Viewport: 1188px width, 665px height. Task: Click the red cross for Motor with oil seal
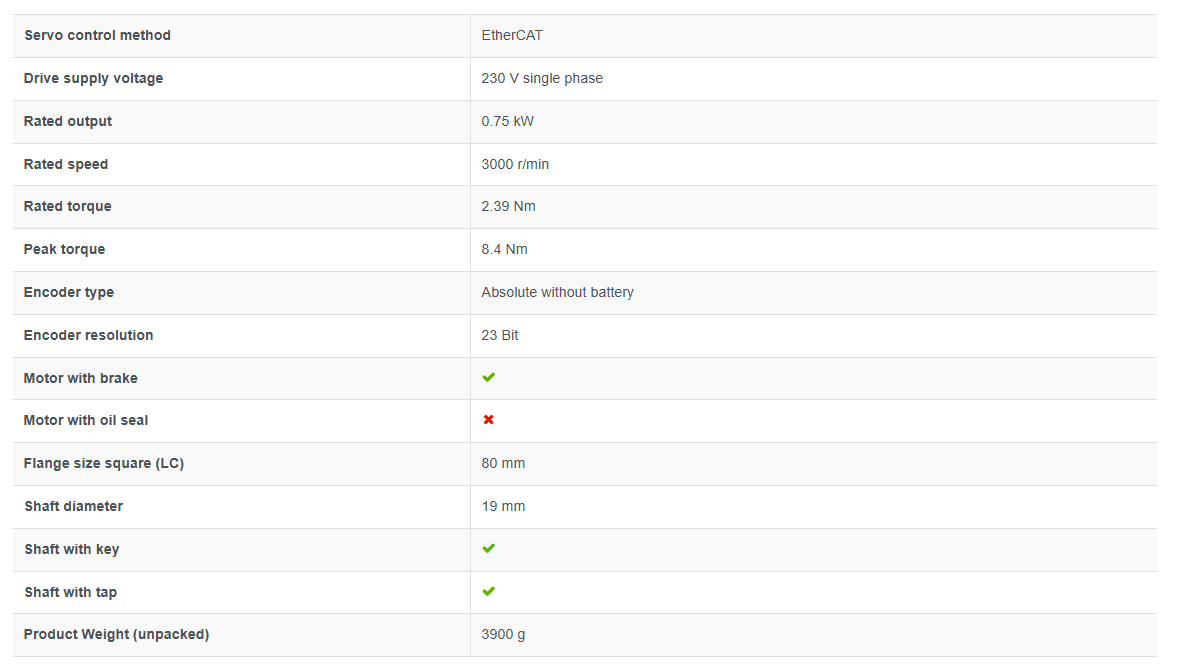489,420
